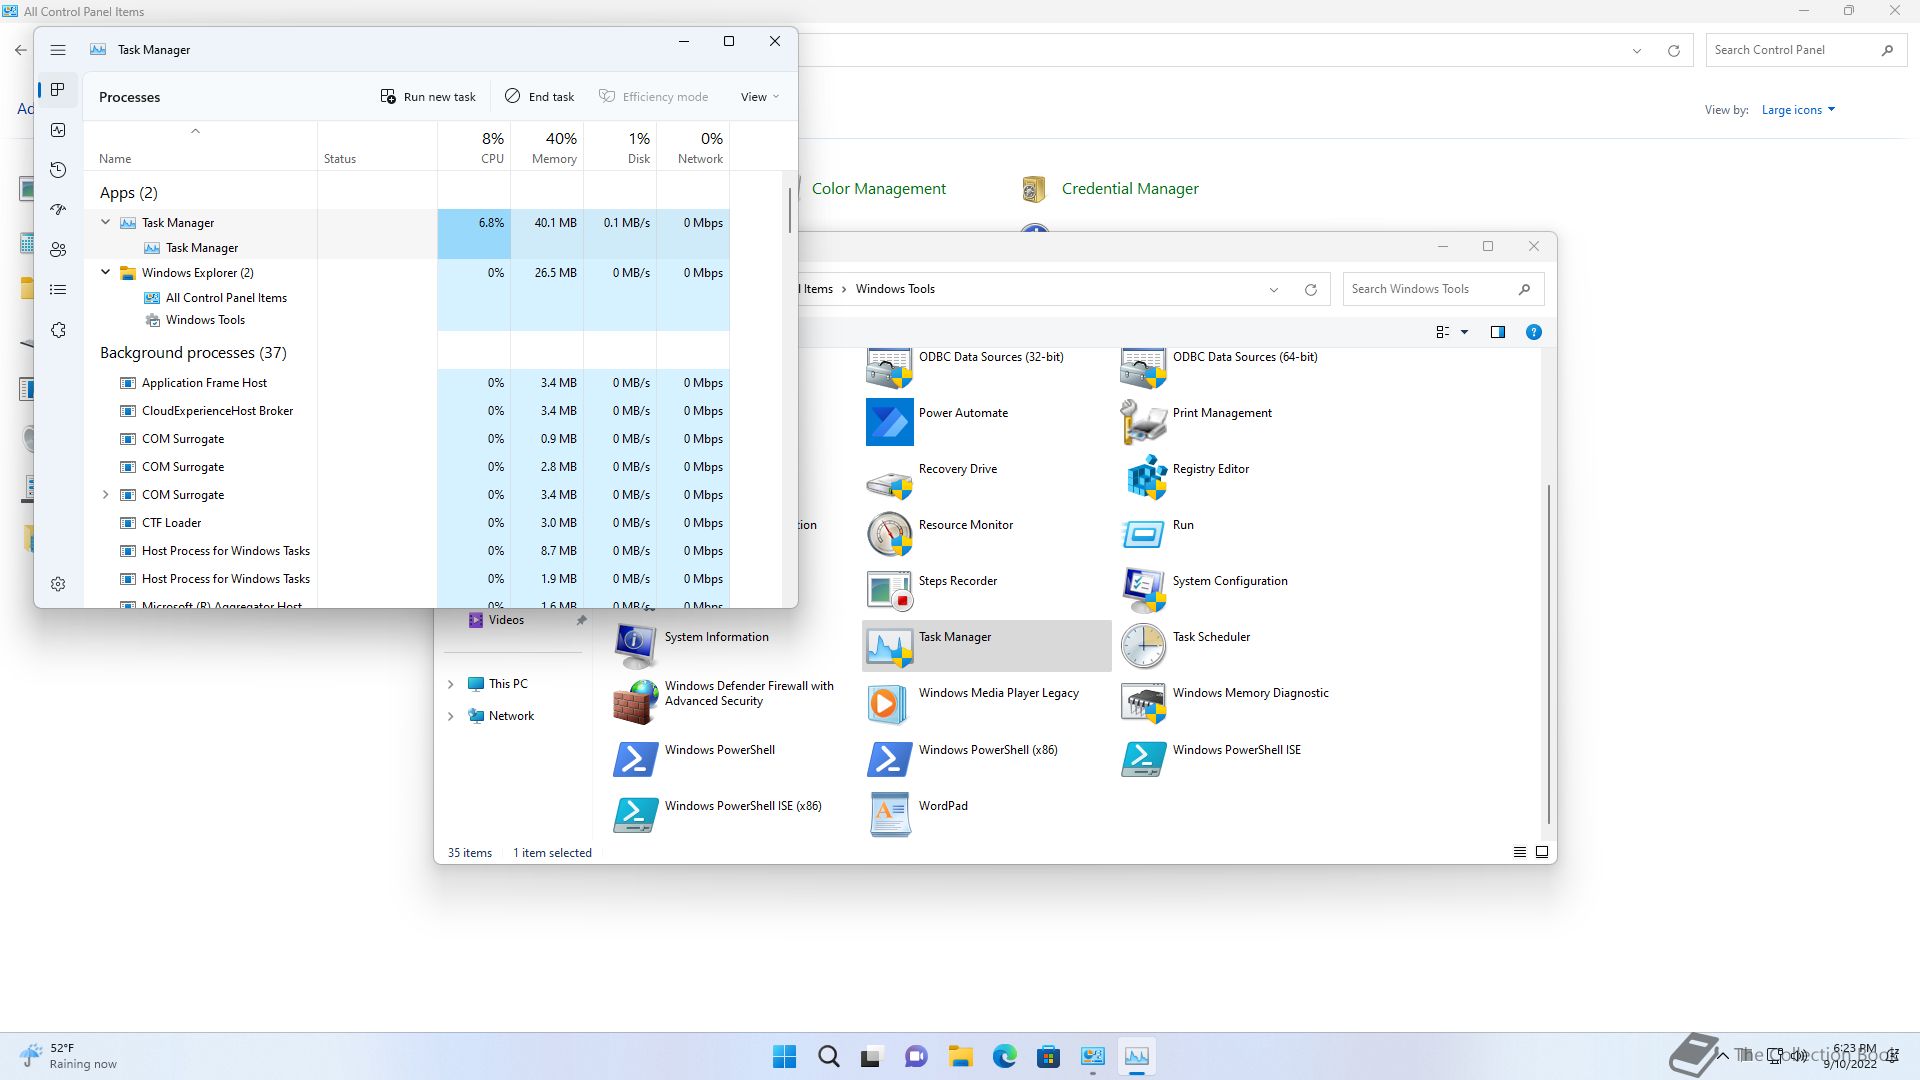Open the taskbar Search icon
1920x1080 pixels.
tap(829, 1056)
